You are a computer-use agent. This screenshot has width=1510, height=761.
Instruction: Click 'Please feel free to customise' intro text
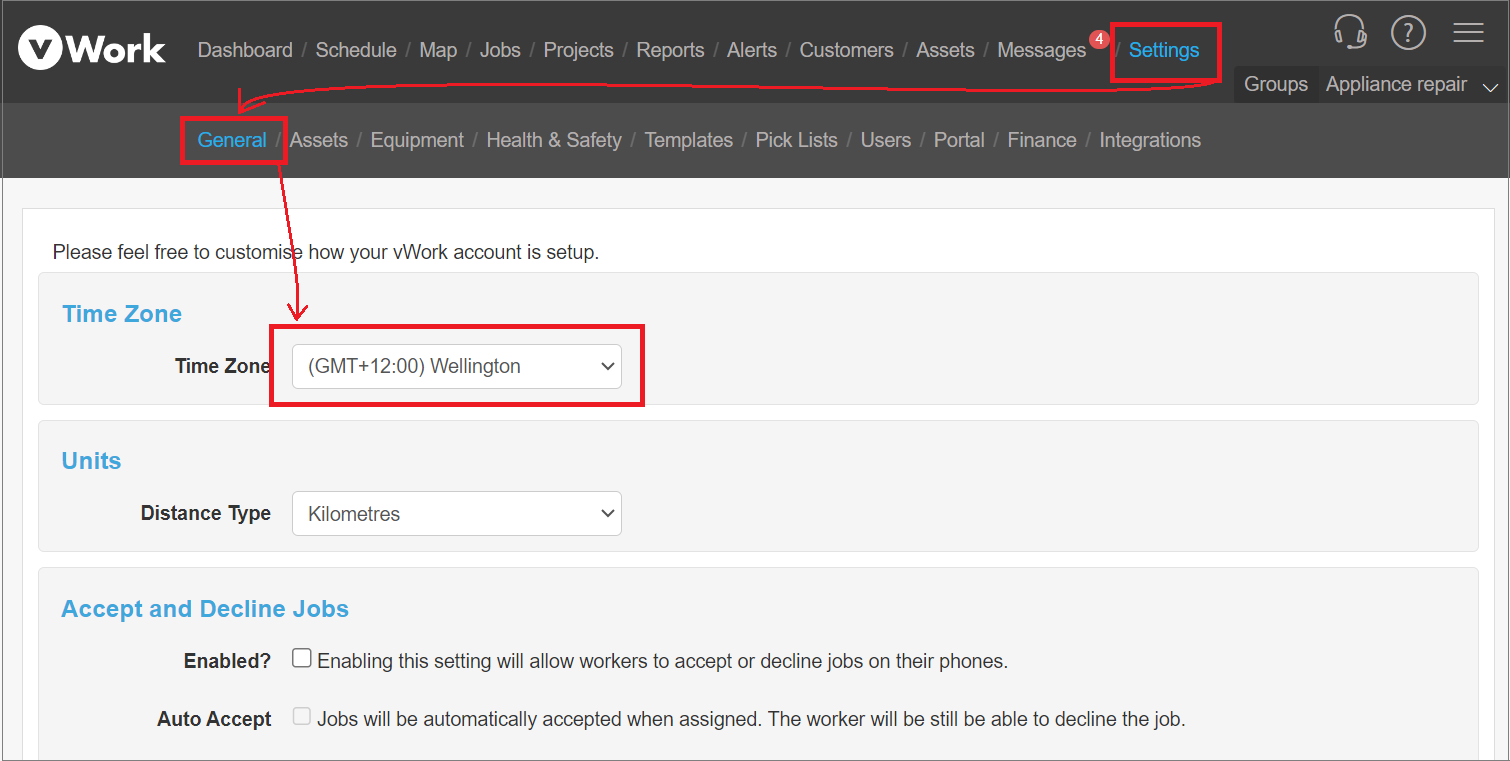coord(326,252)
